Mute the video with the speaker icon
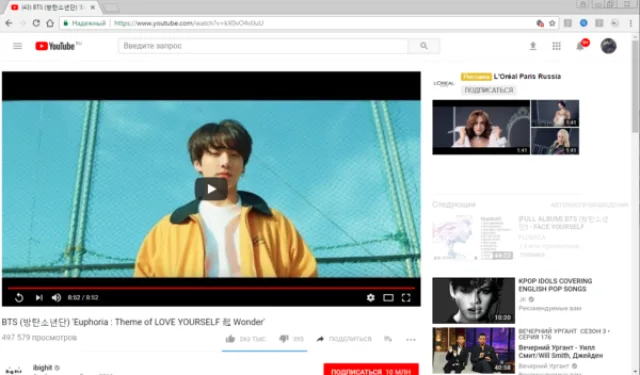Screen dimensions: 640x375 [x=56, y=298]
